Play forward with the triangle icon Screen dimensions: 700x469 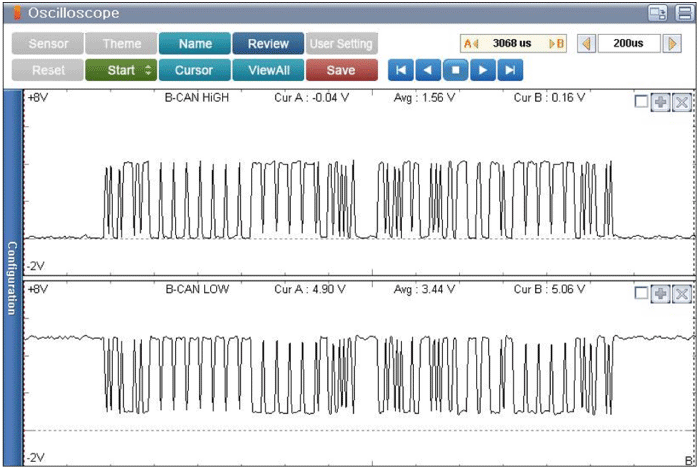[483, 70]
